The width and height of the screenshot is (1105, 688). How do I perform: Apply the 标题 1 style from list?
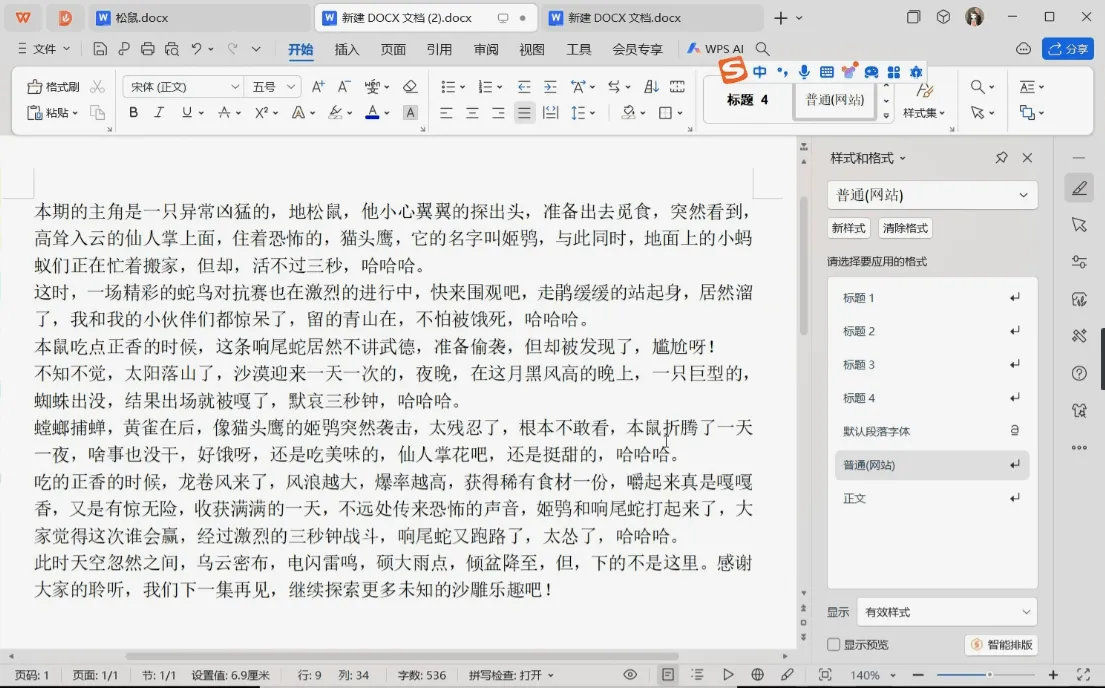tap(932, 297)
